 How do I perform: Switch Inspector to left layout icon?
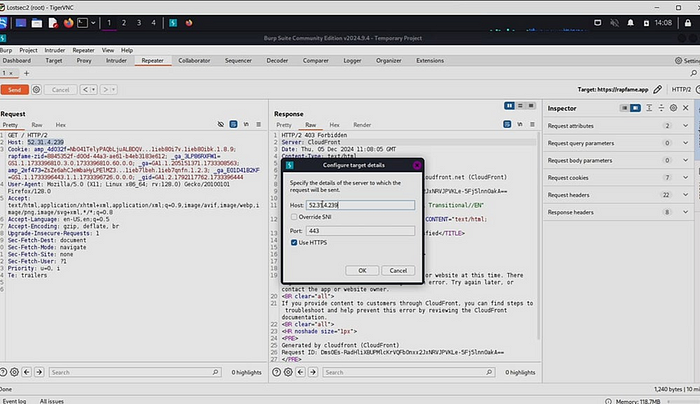pos(624,108)
